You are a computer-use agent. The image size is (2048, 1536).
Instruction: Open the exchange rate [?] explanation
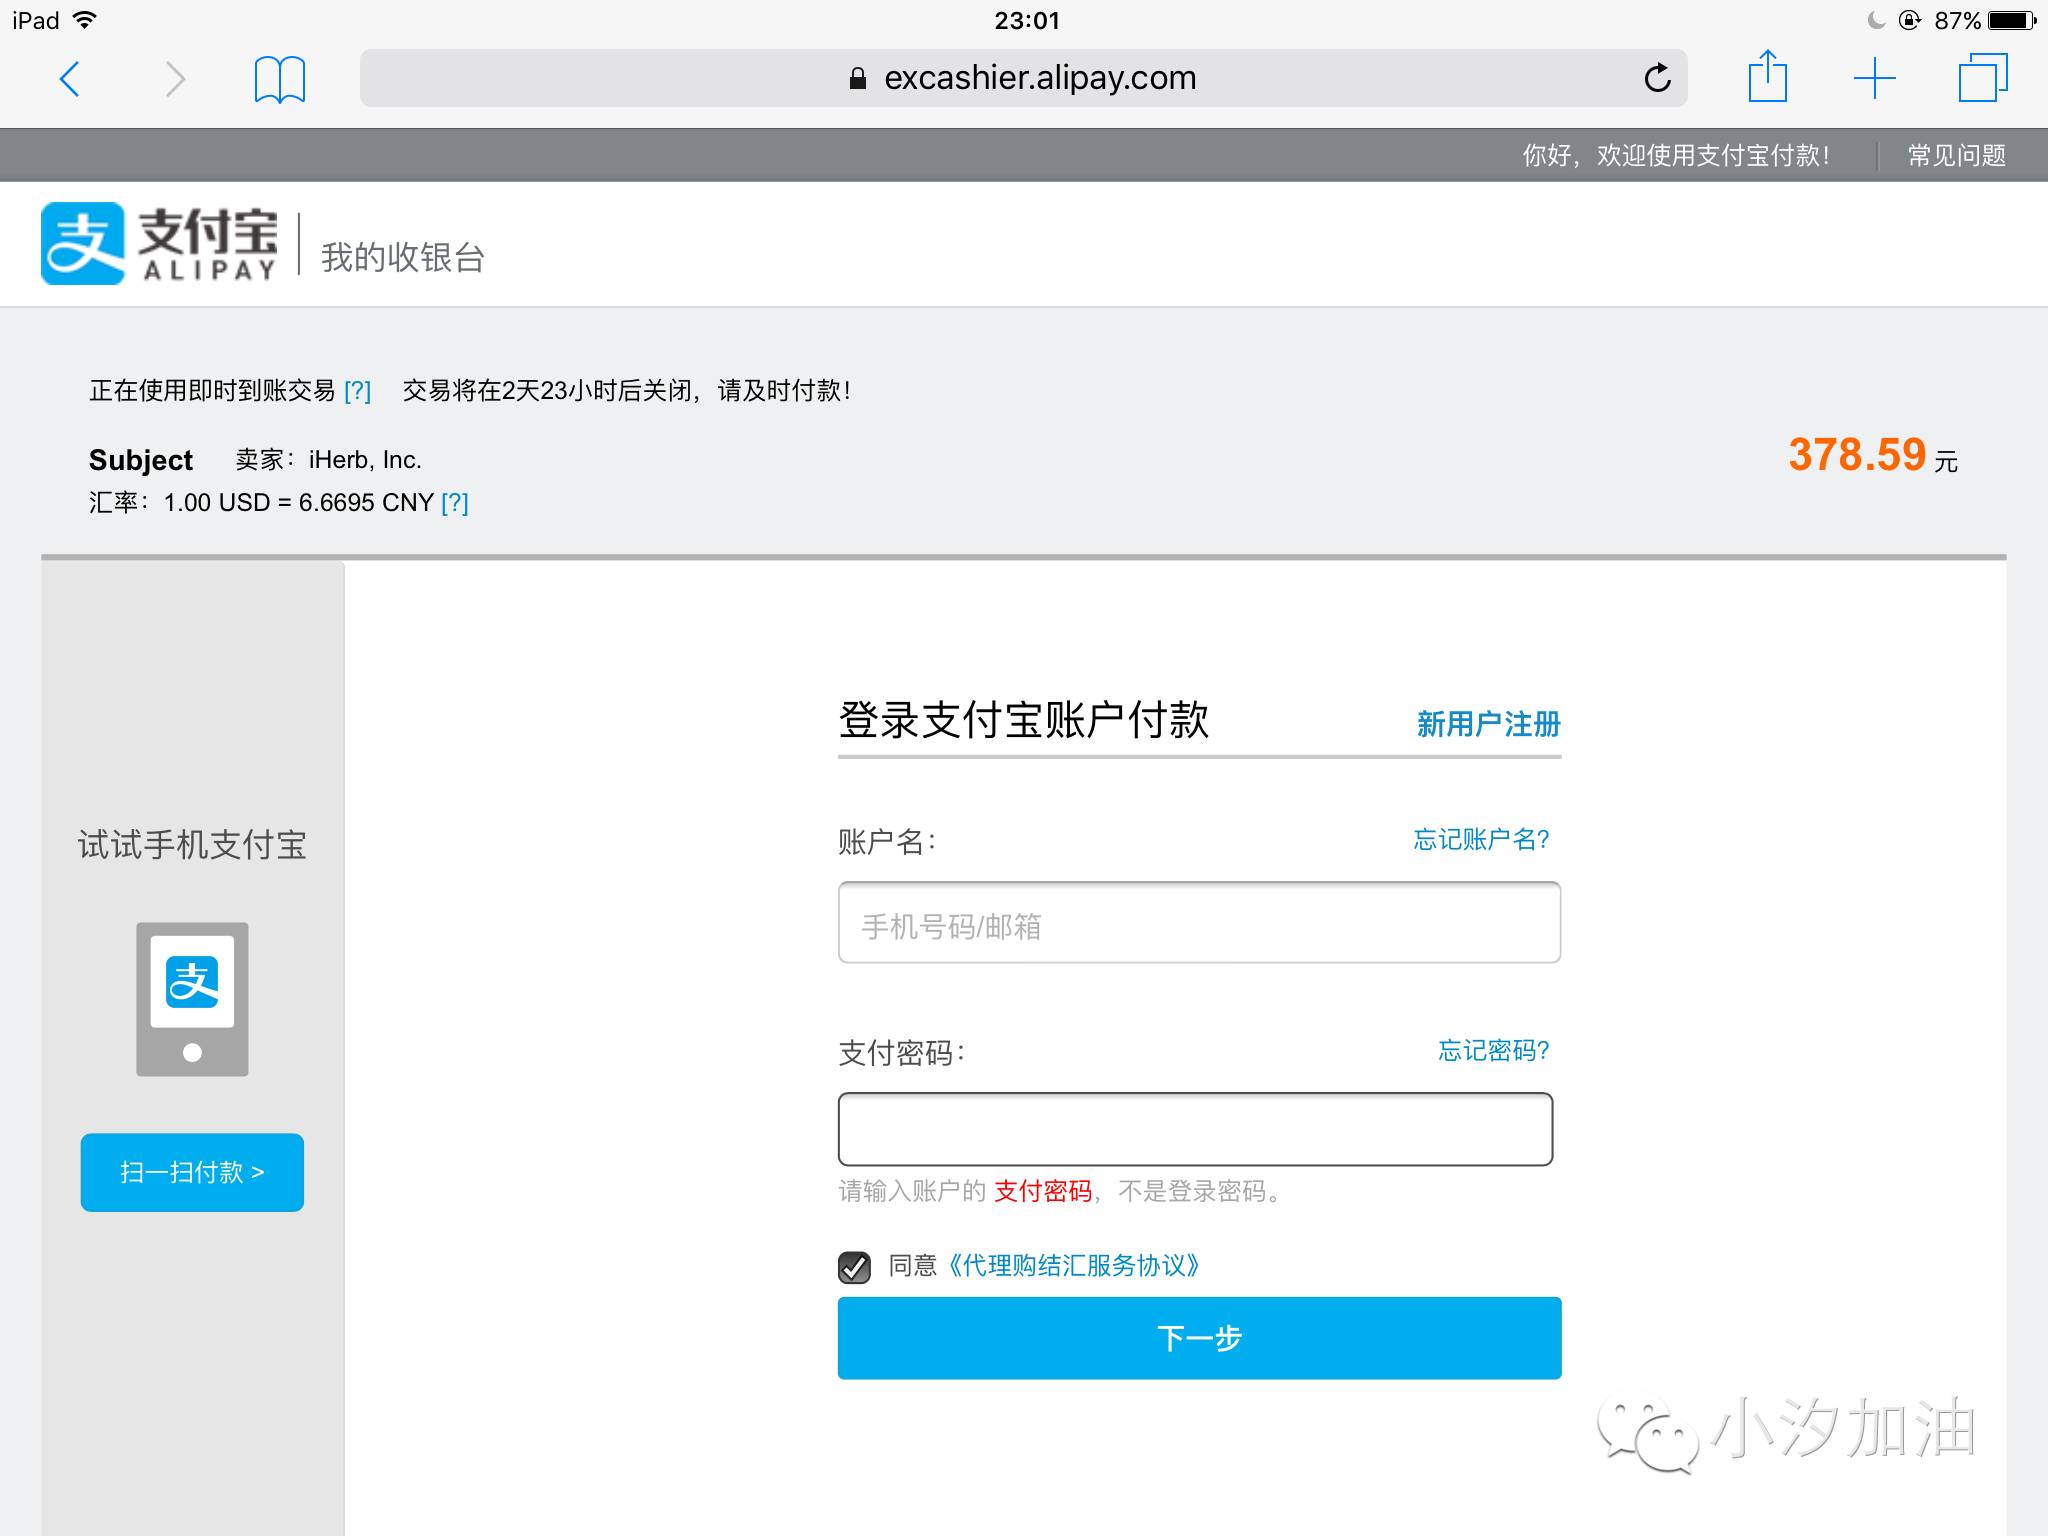(x=456, y=503)
